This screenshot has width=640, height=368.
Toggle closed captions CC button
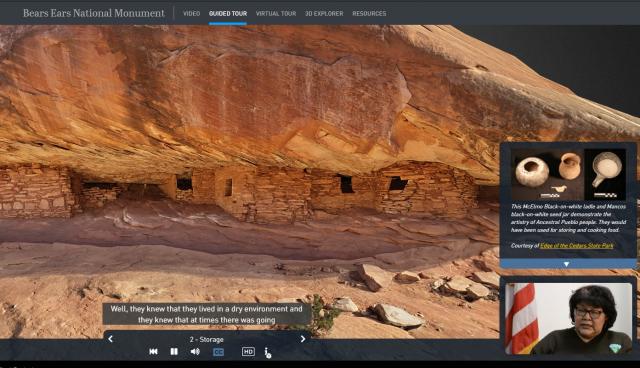pos(218,352)
